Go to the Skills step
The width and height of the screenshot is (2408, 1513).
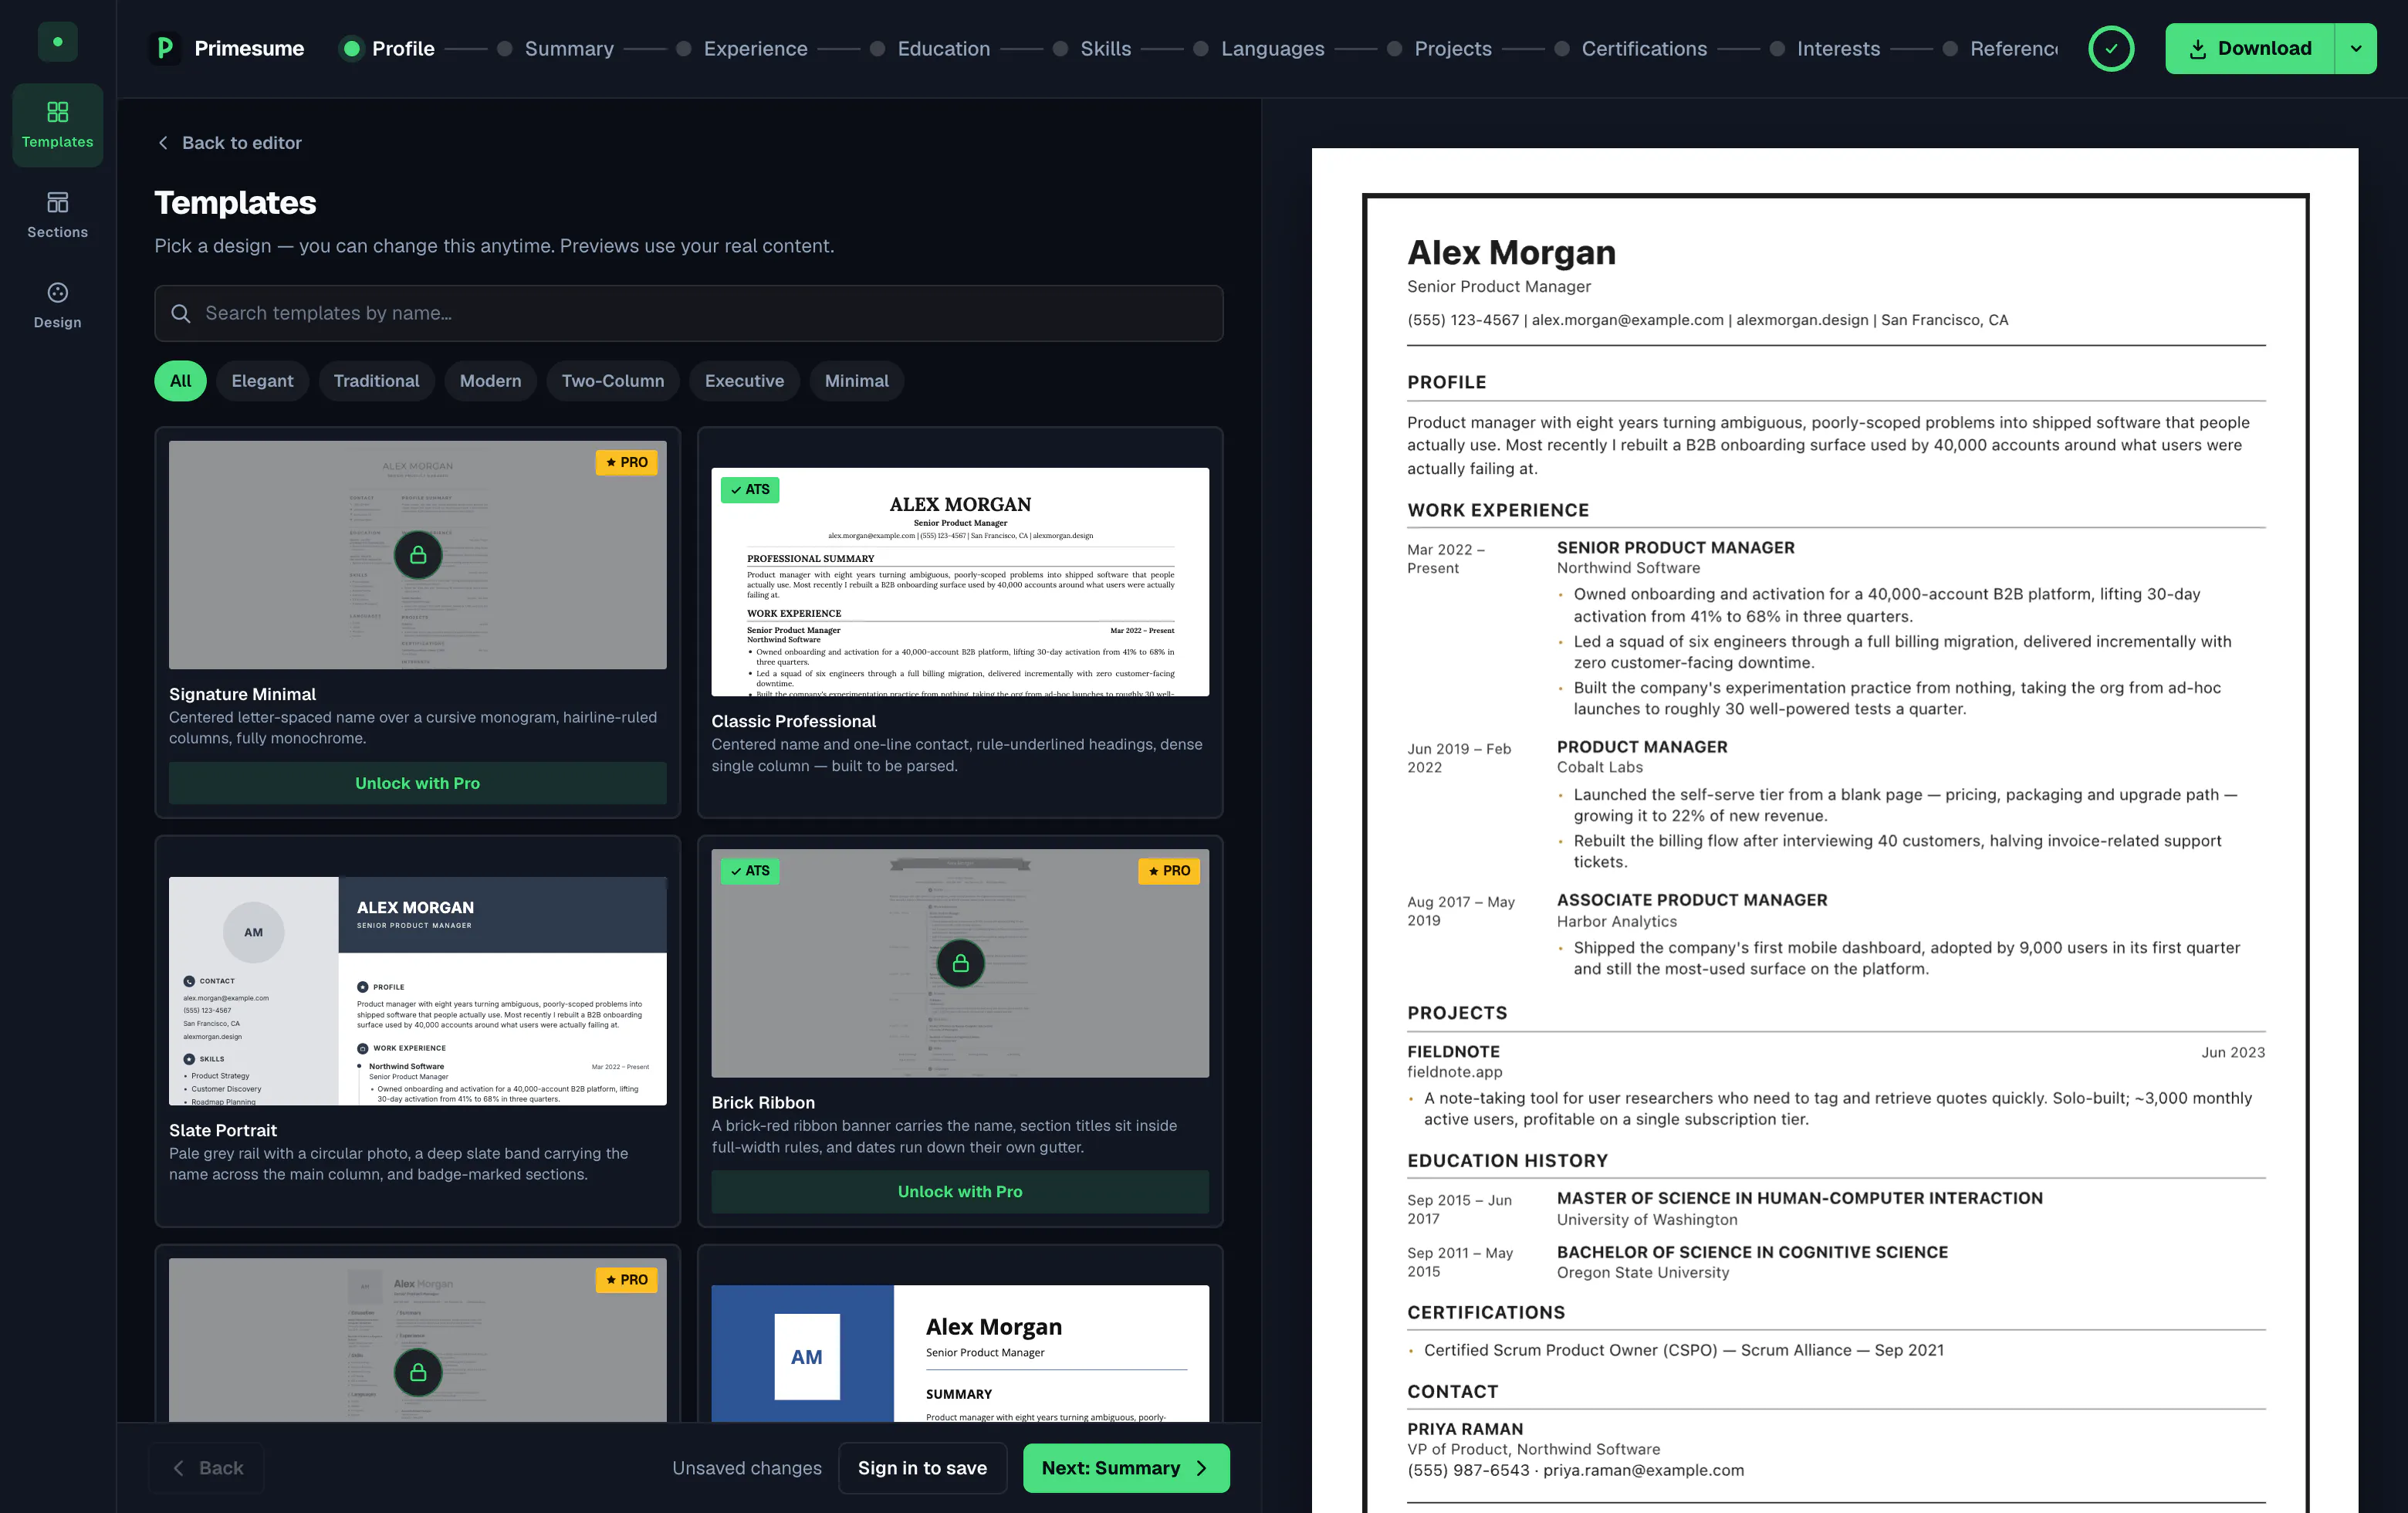[1091, 48]
